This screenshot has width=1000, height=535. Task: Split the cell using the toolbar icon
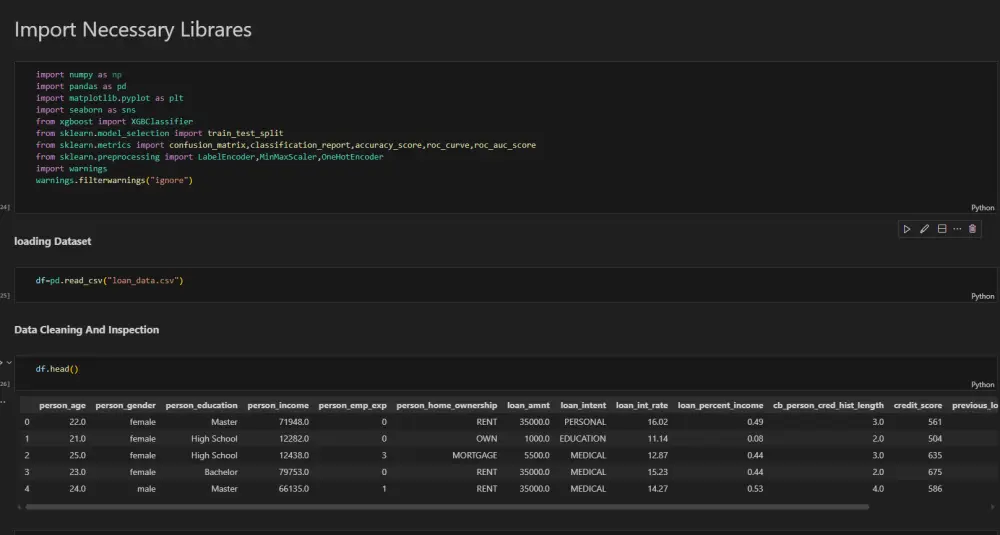point(941,229)
